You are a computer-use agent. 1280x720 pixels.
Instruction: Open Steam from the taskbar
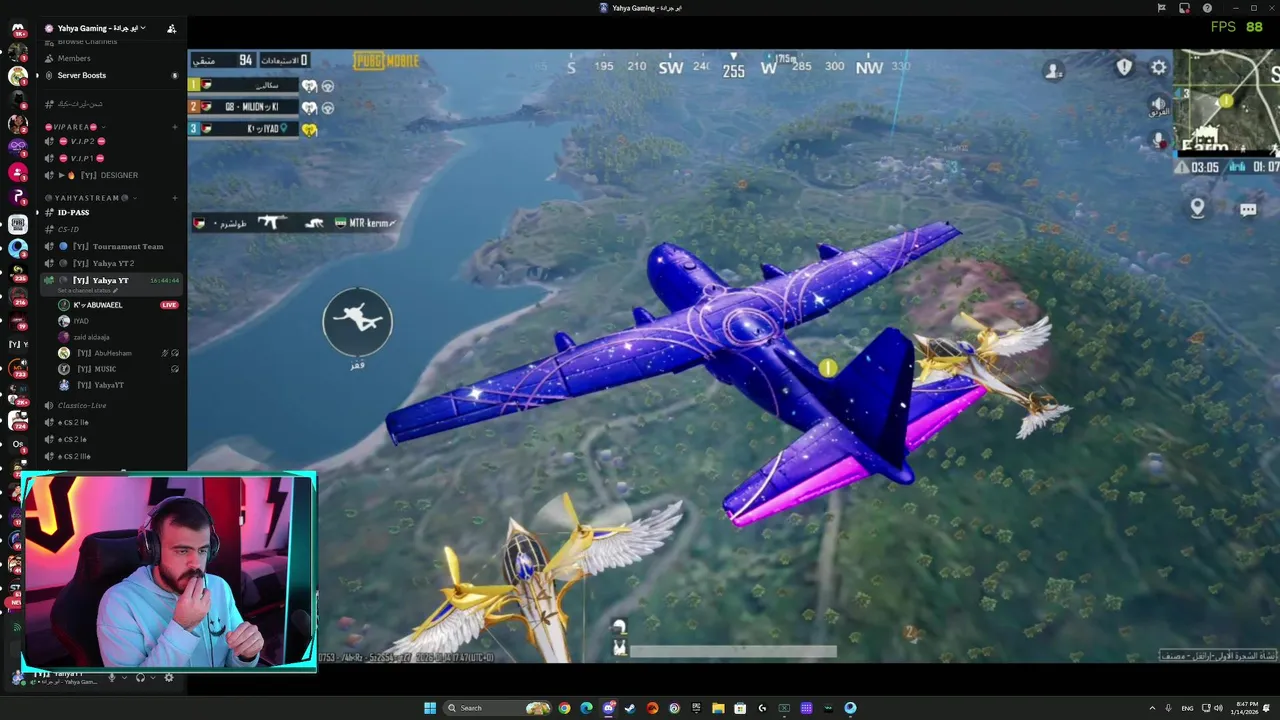pos(631,708)
